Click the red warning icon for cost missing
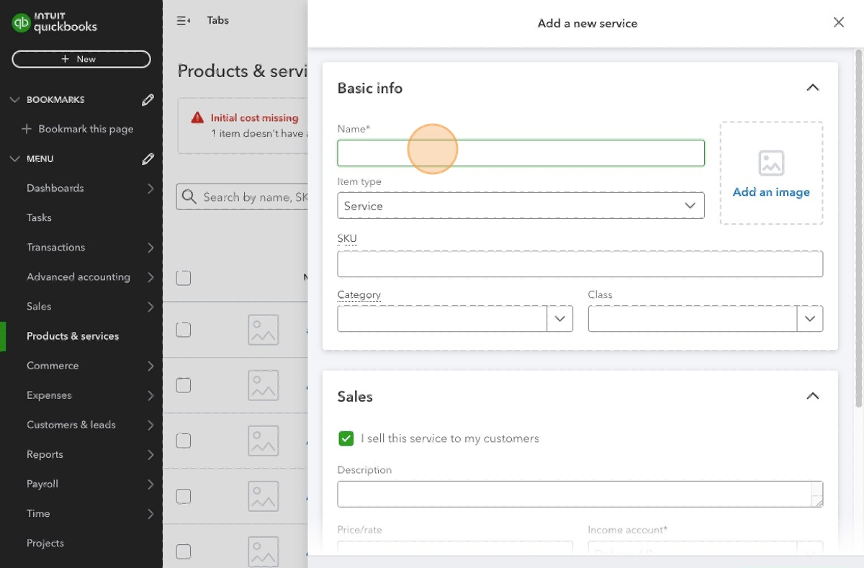This screenshot has width=864, height=568. pos(197,118)
